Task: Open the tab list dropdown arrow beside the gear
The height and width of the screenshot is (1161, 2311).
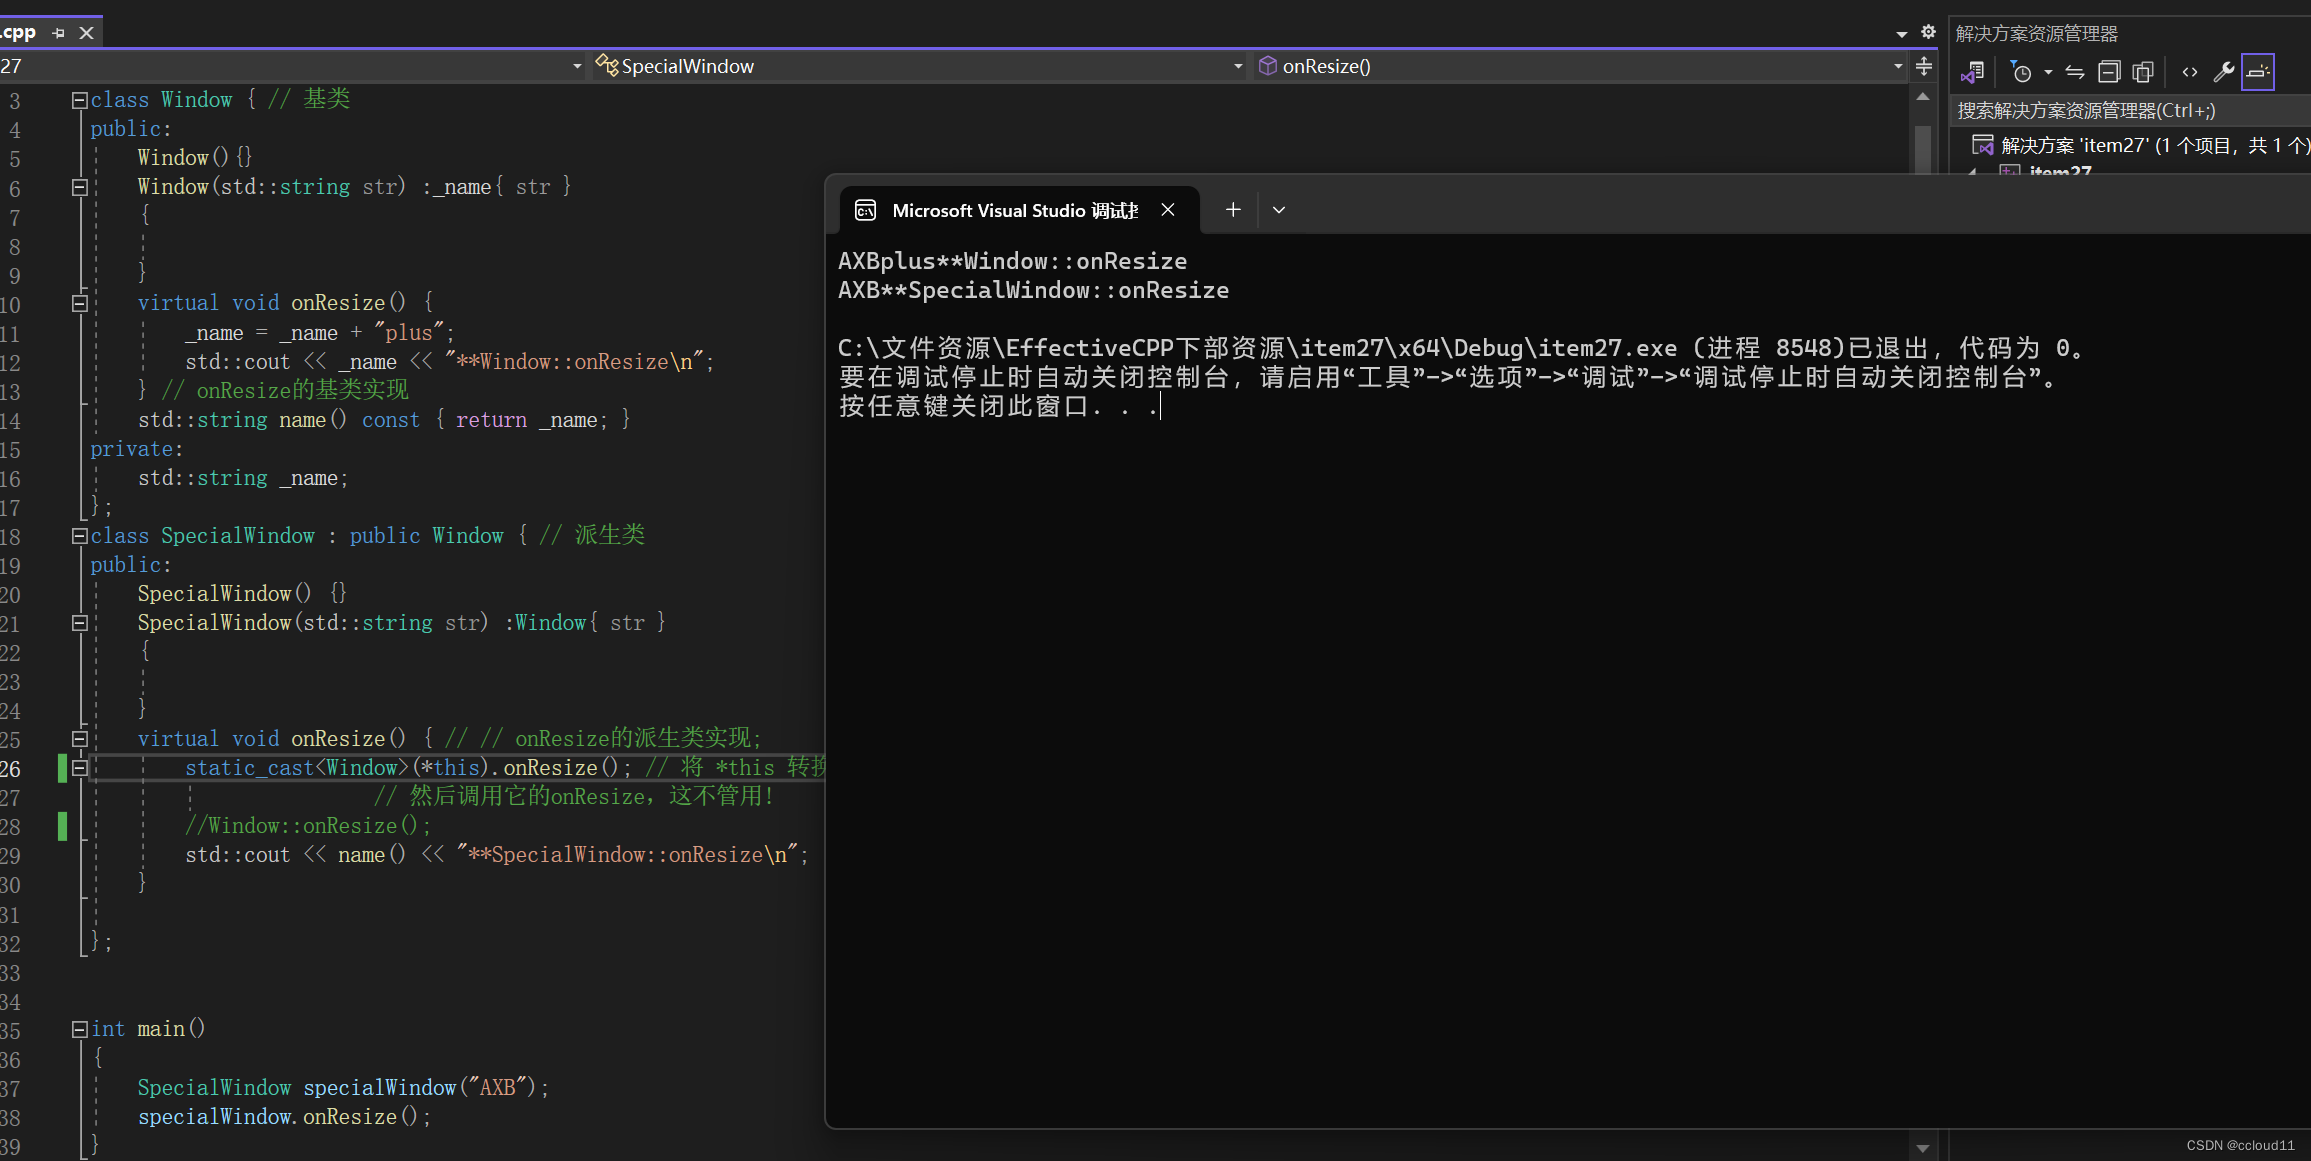Action: pos(1902,34)
